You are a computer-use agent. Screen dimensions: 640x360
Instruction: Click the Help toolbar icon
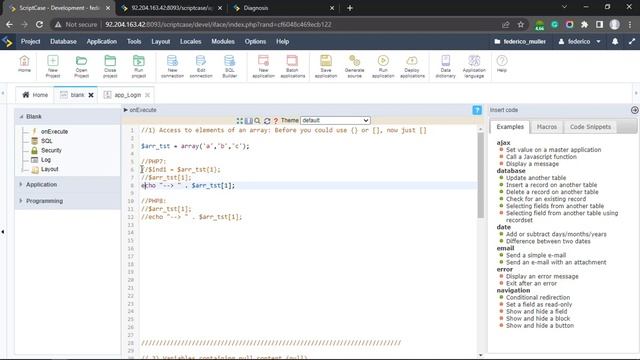click(502, 64)
